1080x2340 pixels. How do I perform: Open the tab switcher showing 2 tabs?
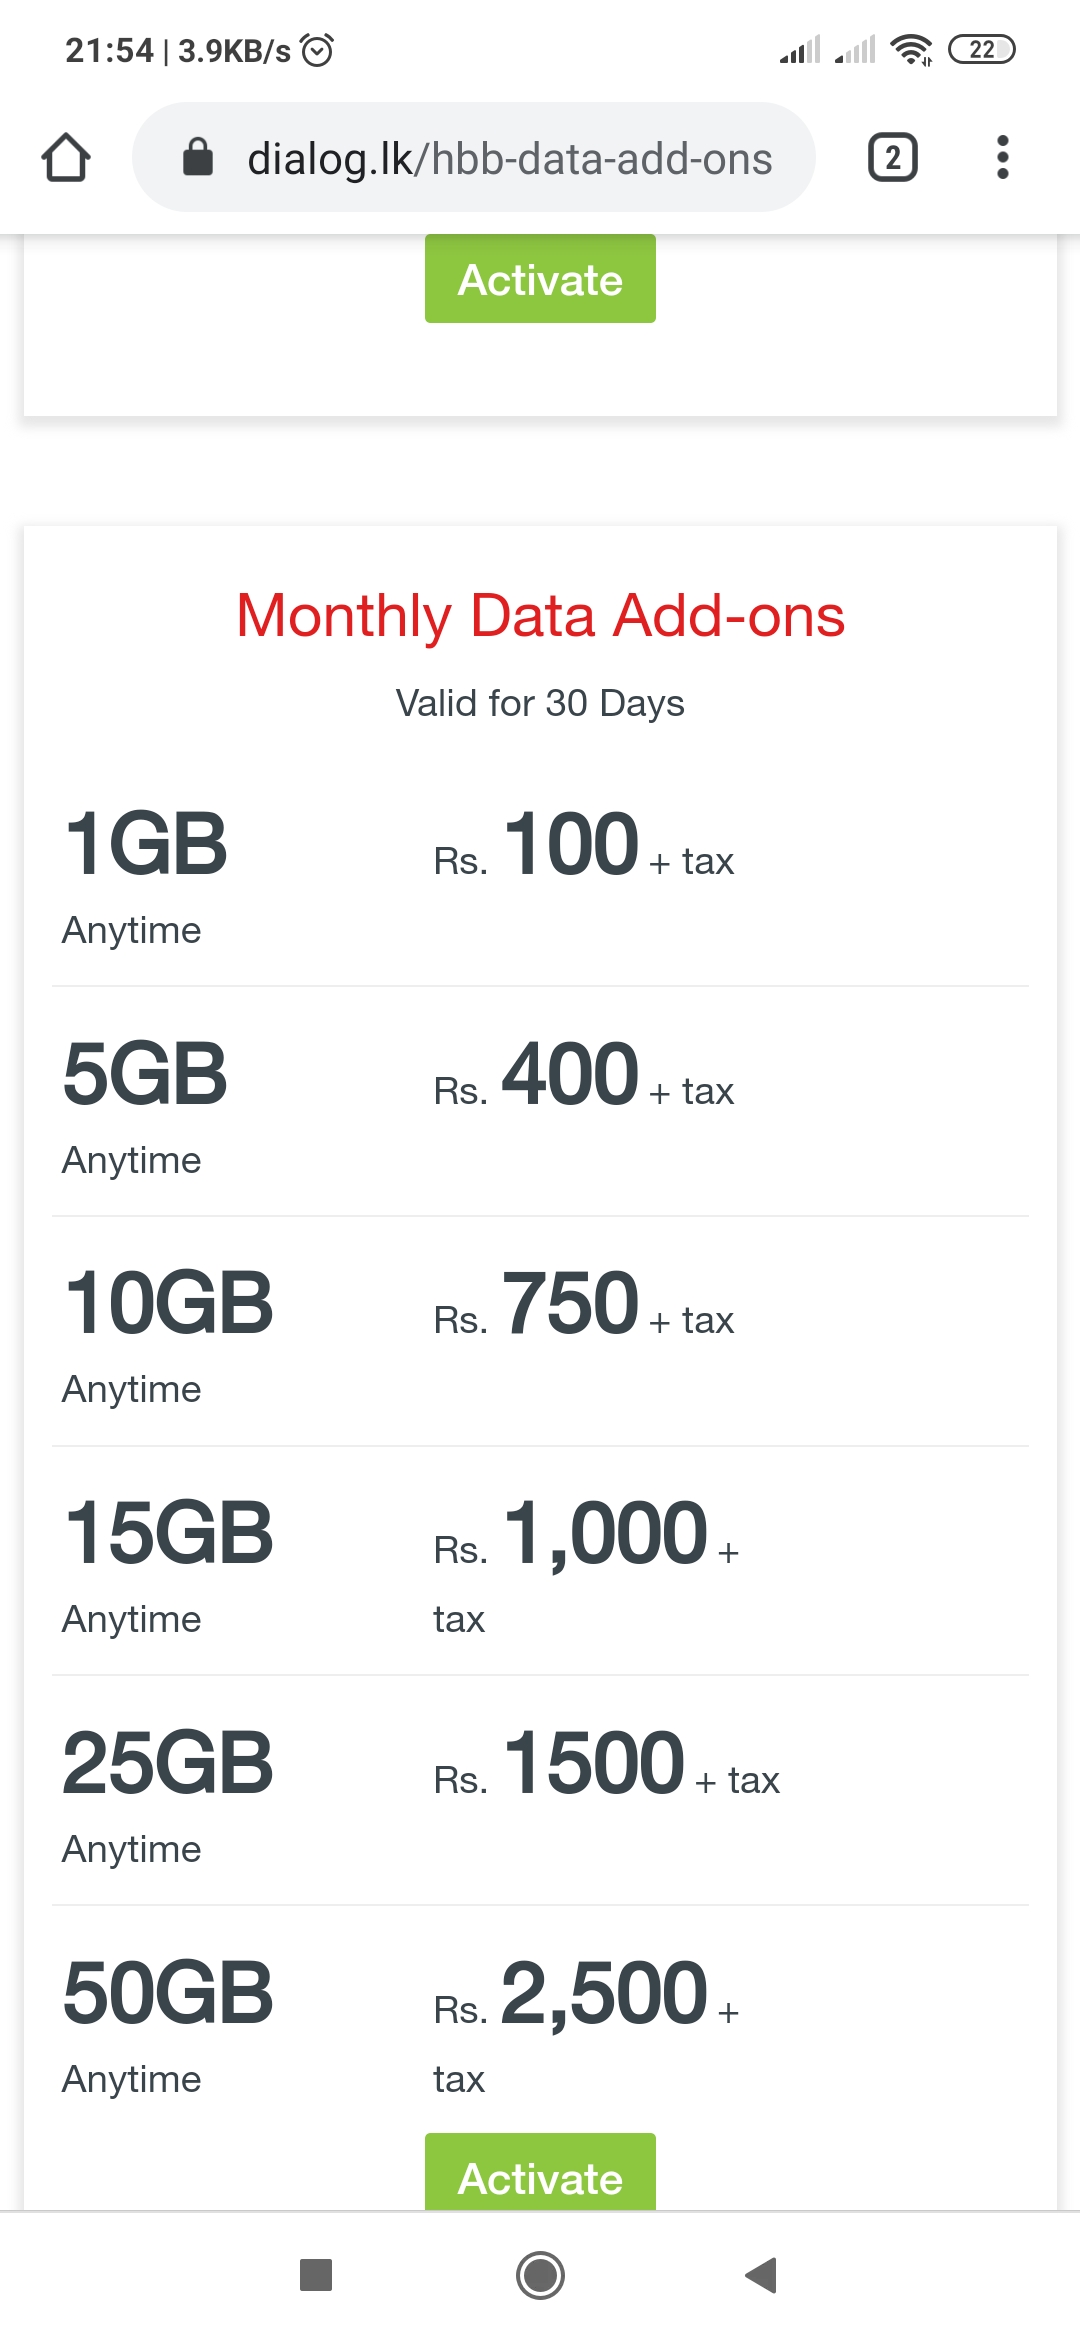(x=893, y=158)
